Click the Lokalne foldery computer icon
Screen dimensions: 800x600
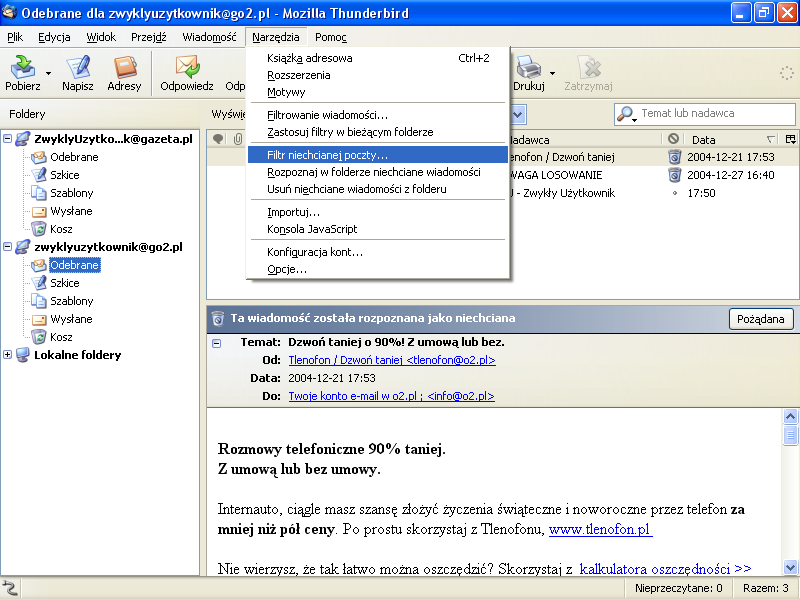22,355
